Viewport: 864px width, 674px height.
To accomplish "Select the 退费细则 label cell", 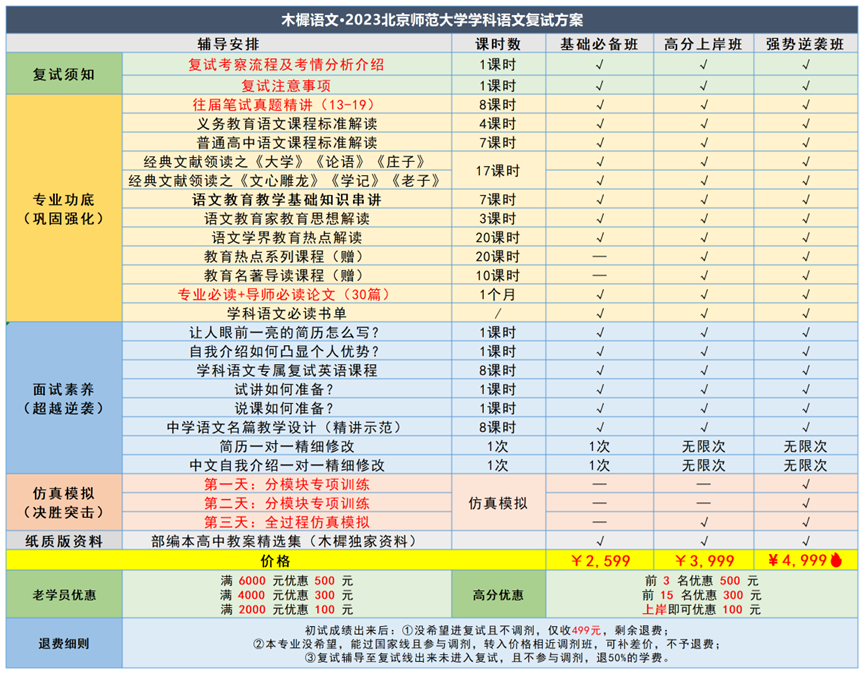I will pyautogui.click(x=64, y=643).
